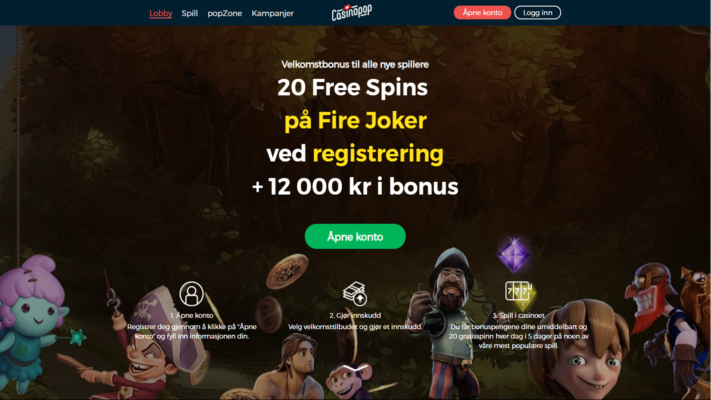Click the '20 Free Spins' headline
Image resolution: width=711 pixels, height=400 pixels.
pos(352,88)
